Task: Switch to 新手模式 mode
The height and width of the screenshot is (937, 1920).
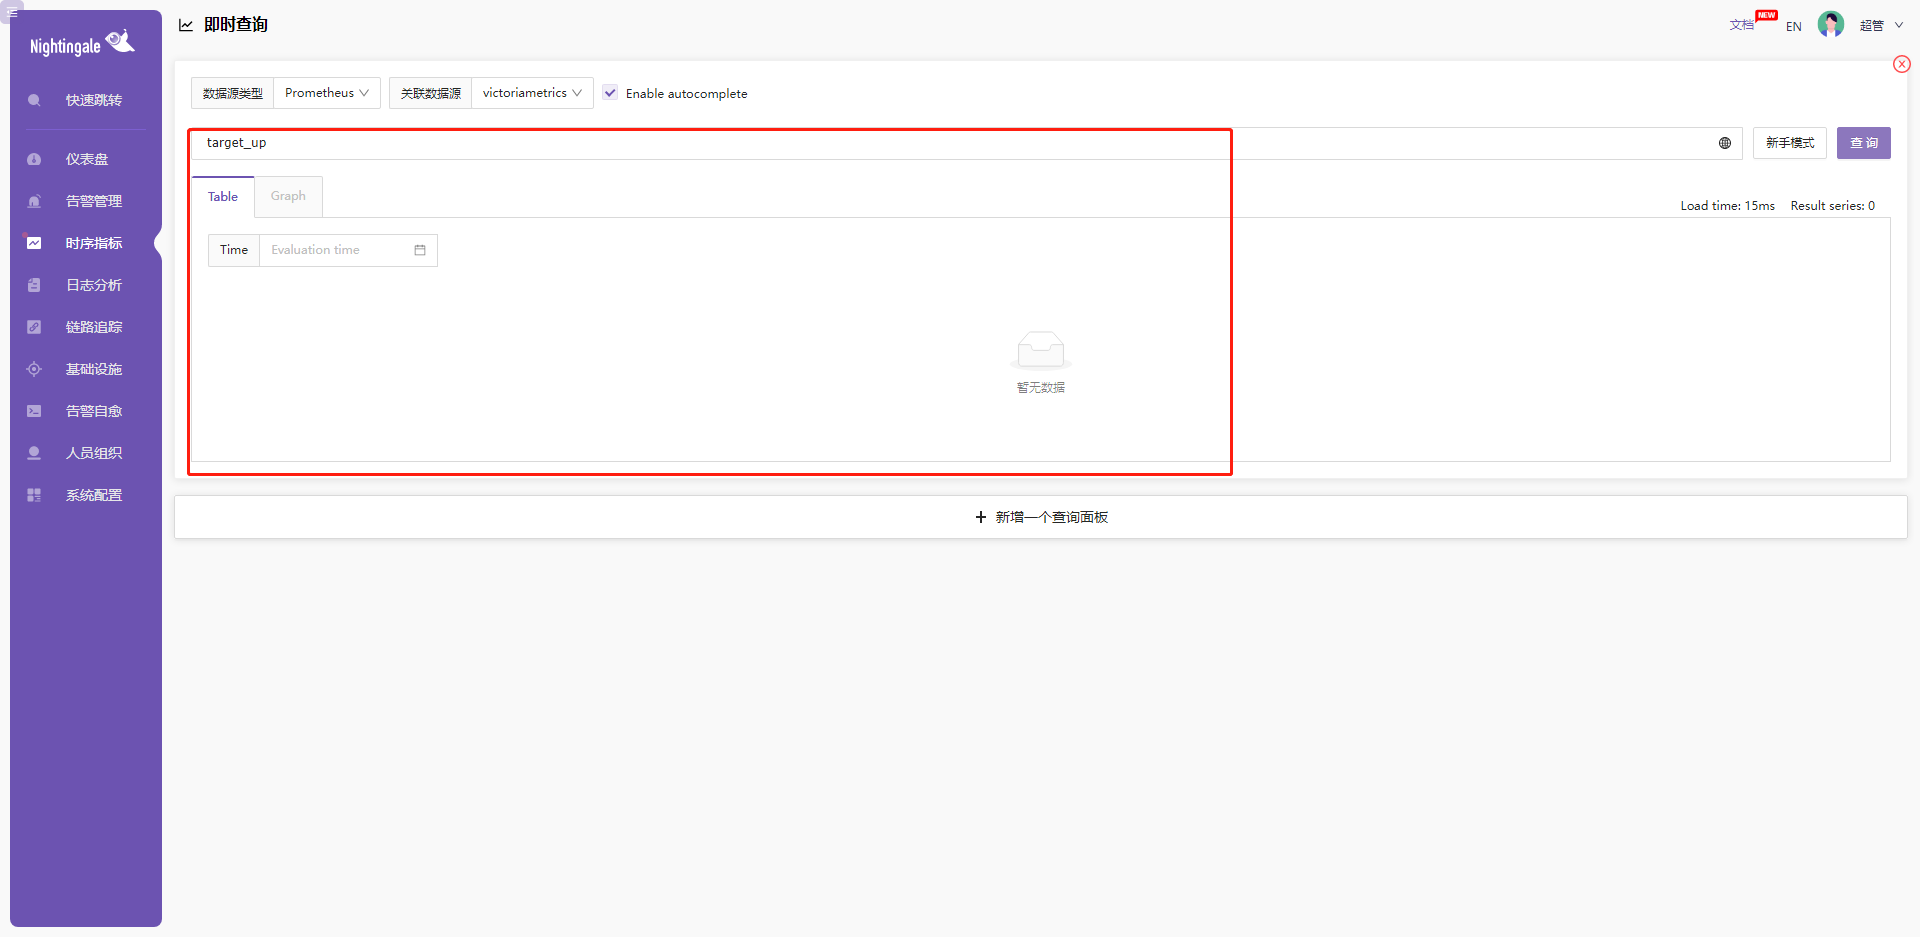Action: 1789,143
